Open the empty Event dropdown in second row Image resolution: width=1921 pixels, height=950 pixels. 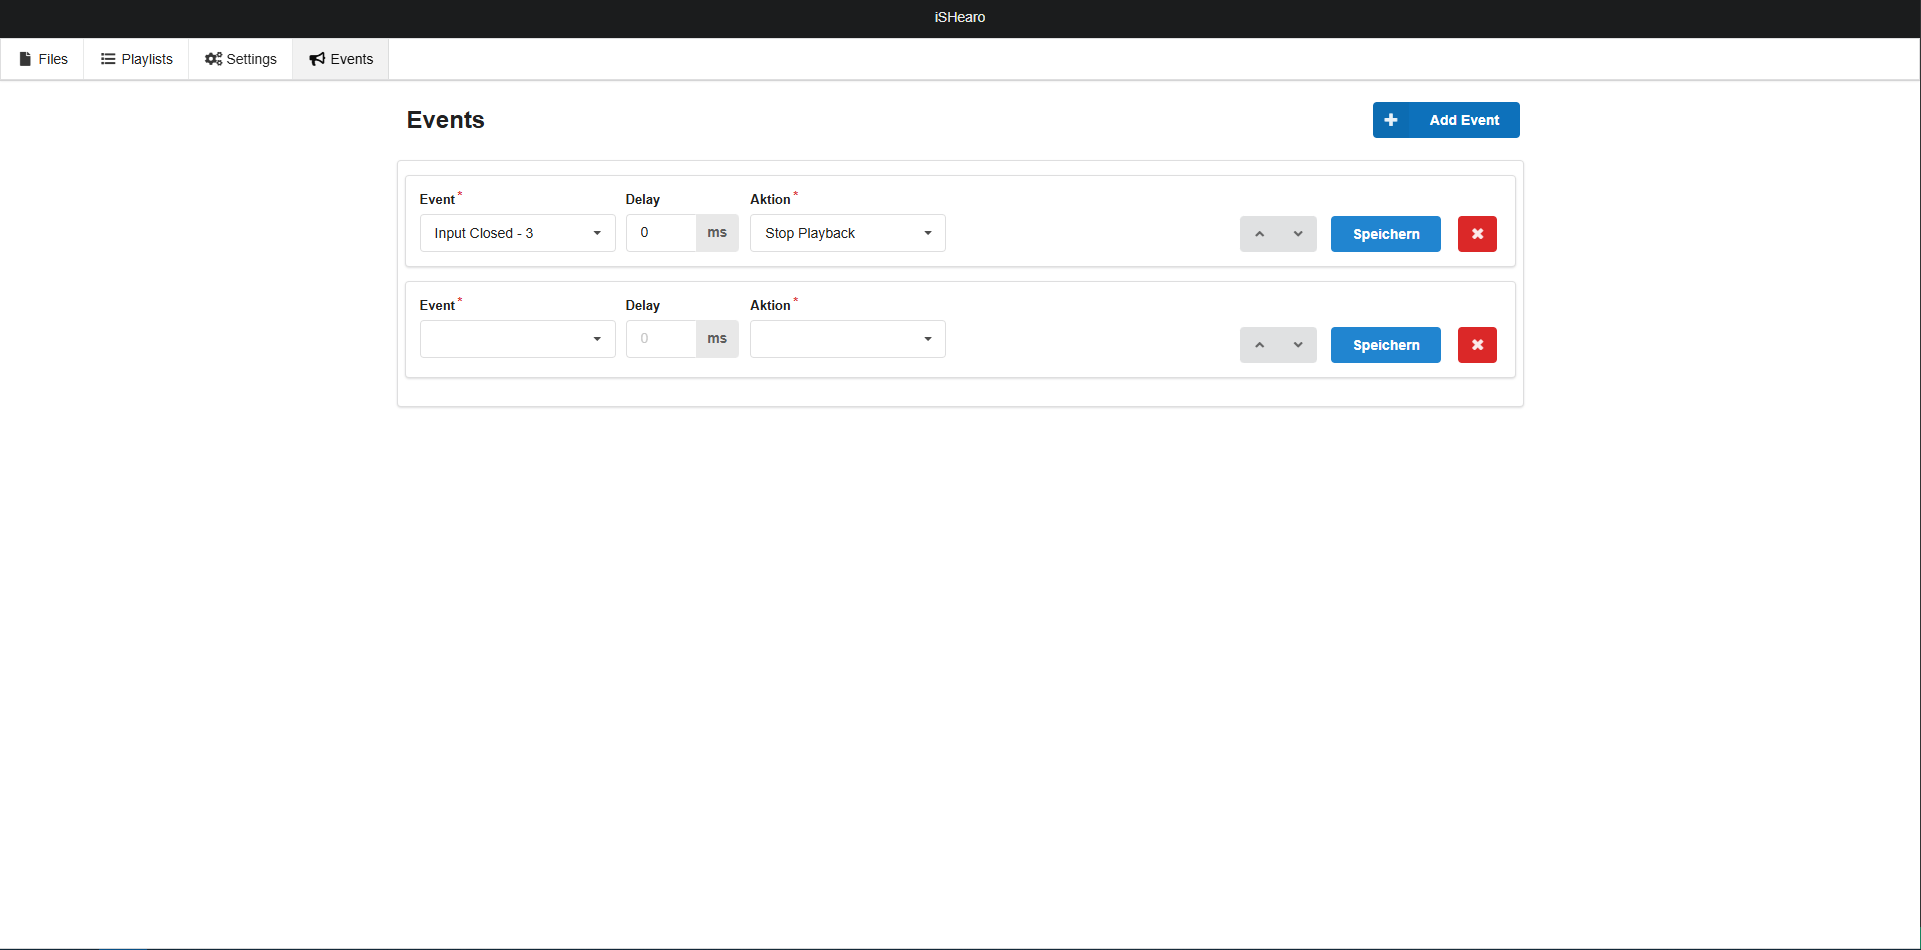[517, 339]
